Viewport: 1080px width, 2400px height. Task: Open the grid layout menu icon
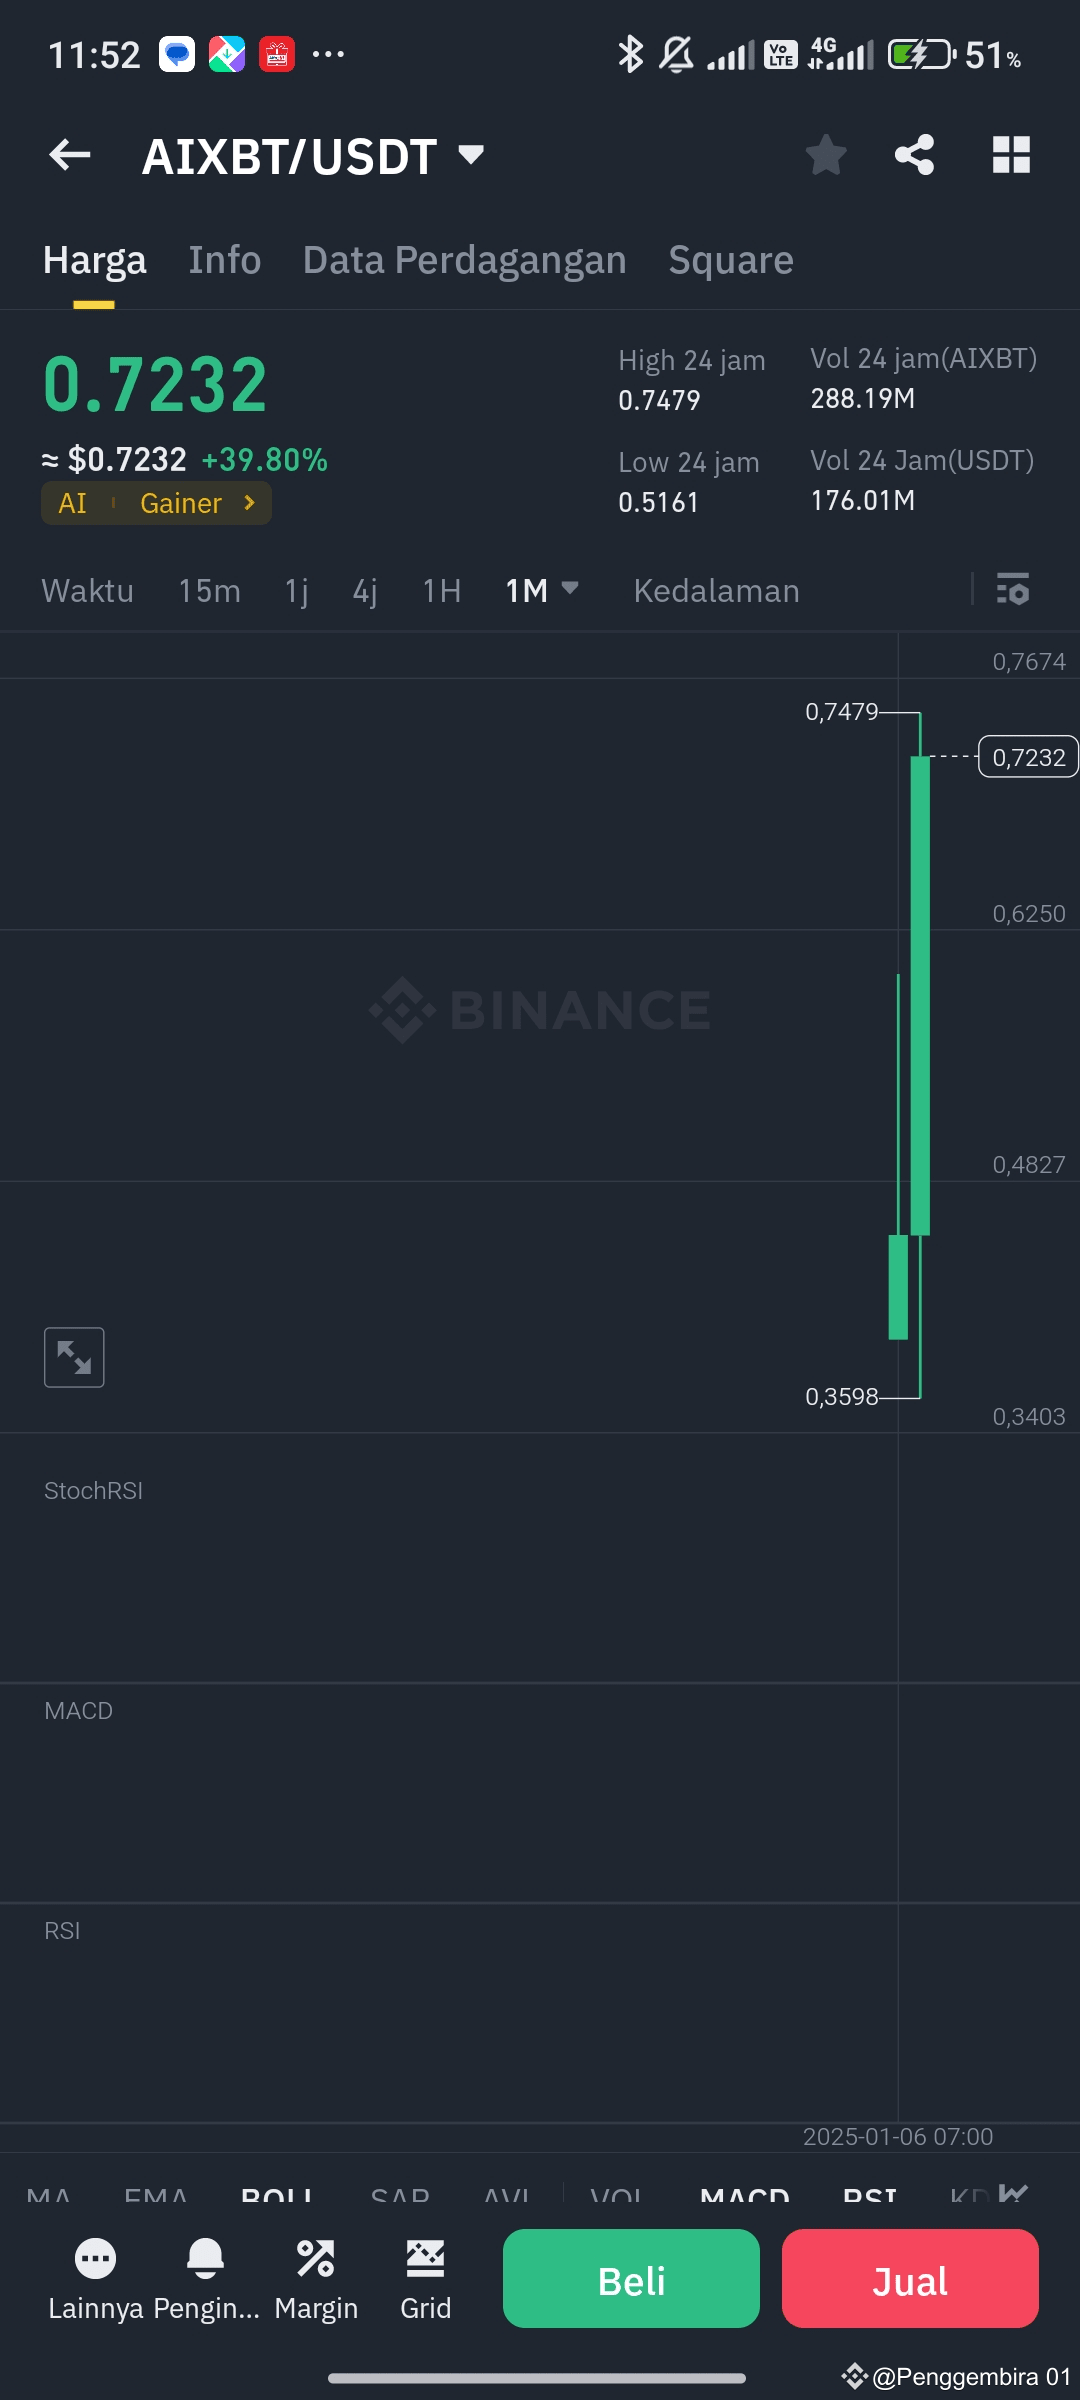pos(1011,155)
